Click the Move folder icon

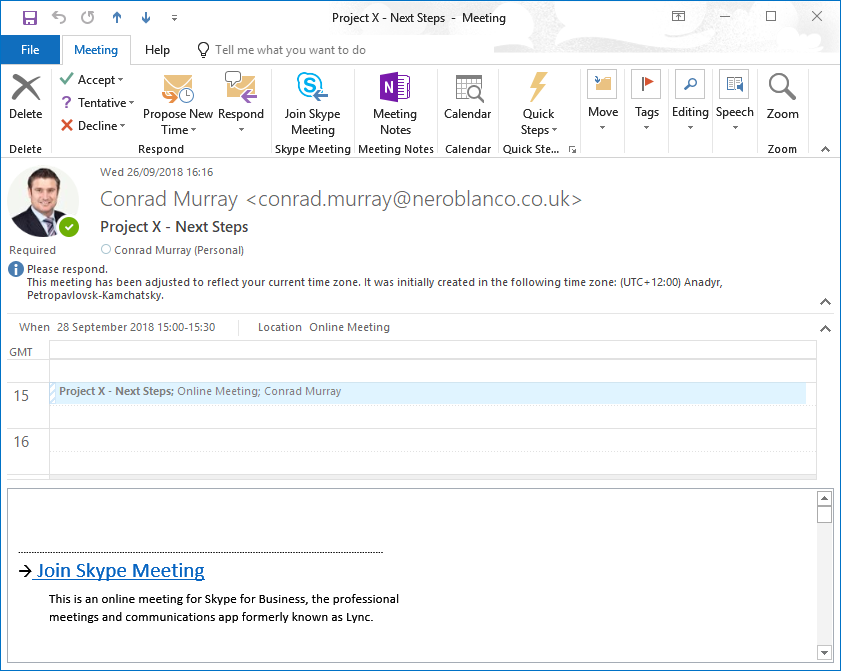point(602,84)
